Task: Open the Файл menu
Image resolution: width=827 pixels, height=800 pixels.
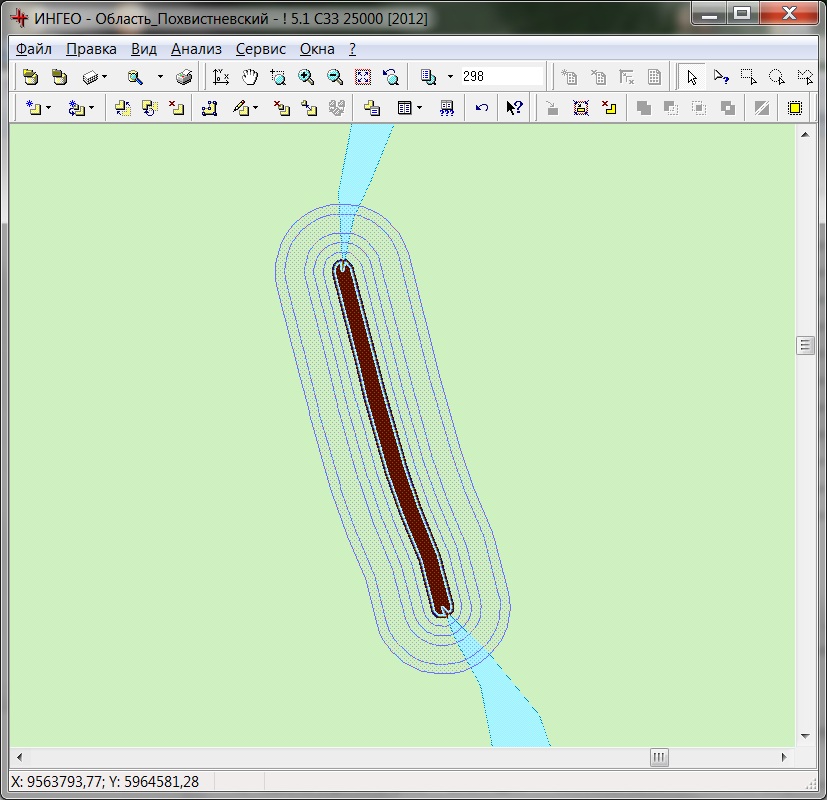Action: click(x=34, y=49)
